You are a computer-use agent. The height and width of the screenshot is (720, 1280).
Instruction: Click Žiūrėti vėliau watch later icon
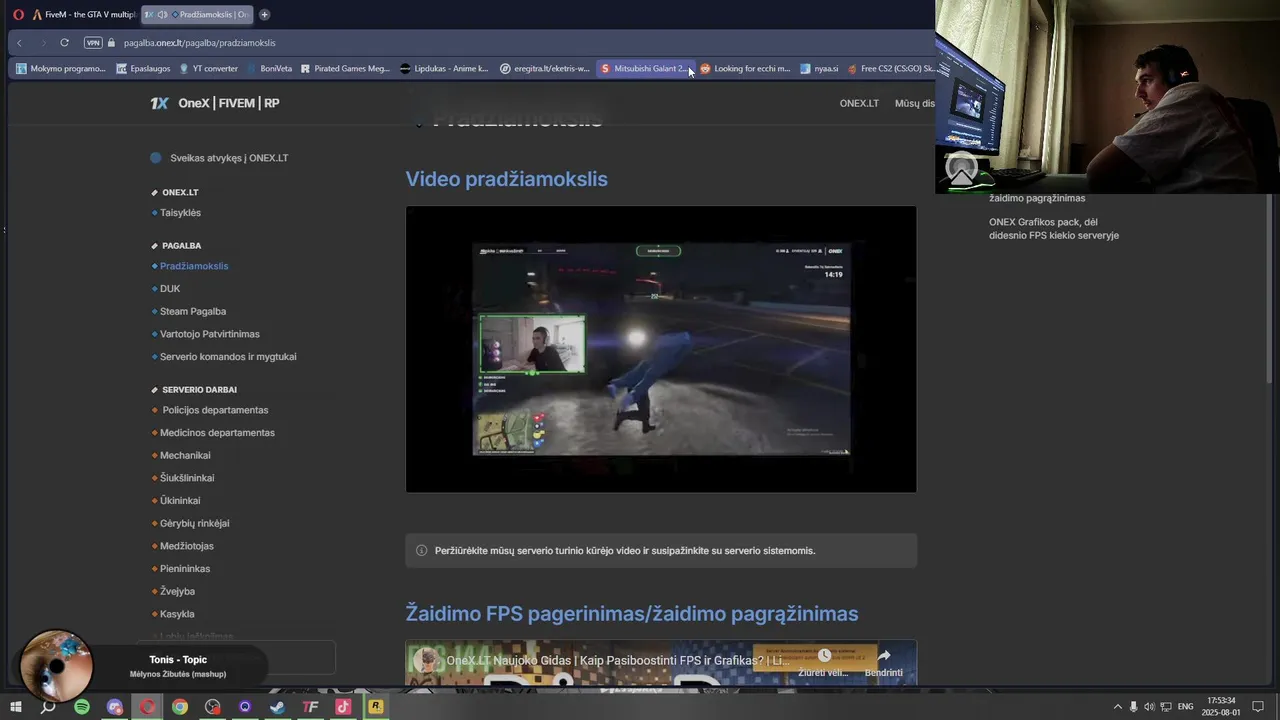click(824, 662)
